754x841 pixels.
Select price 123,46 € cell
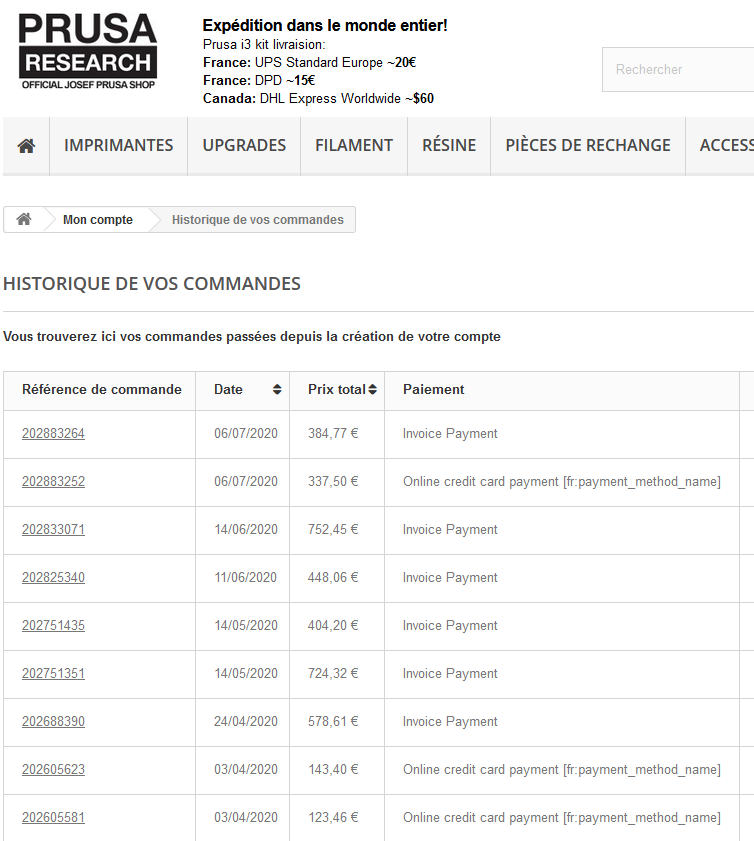tap(337, 817)
